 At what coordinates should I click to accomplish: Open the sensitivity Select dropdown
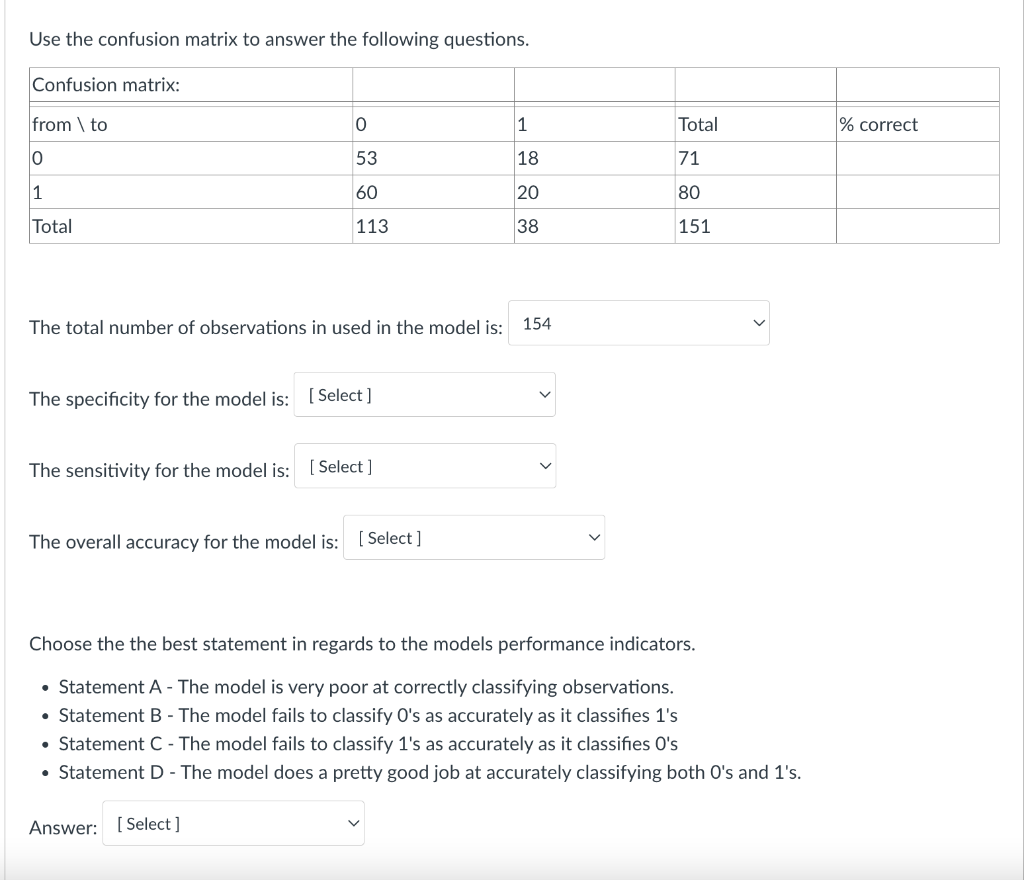(424, 465)
